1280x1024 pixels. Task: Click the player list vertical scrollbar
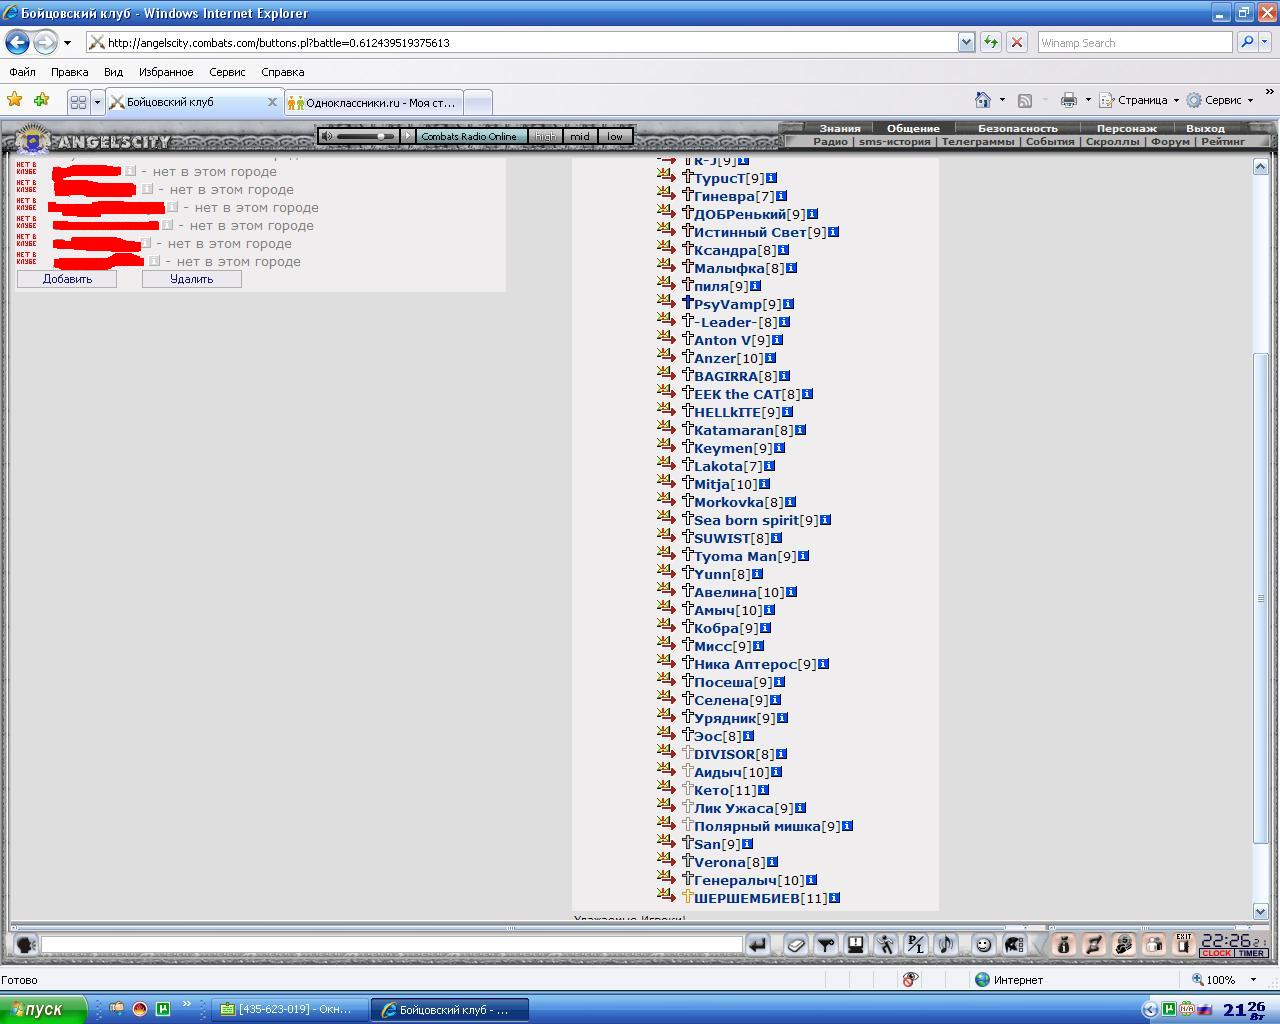coord(1260,597)
